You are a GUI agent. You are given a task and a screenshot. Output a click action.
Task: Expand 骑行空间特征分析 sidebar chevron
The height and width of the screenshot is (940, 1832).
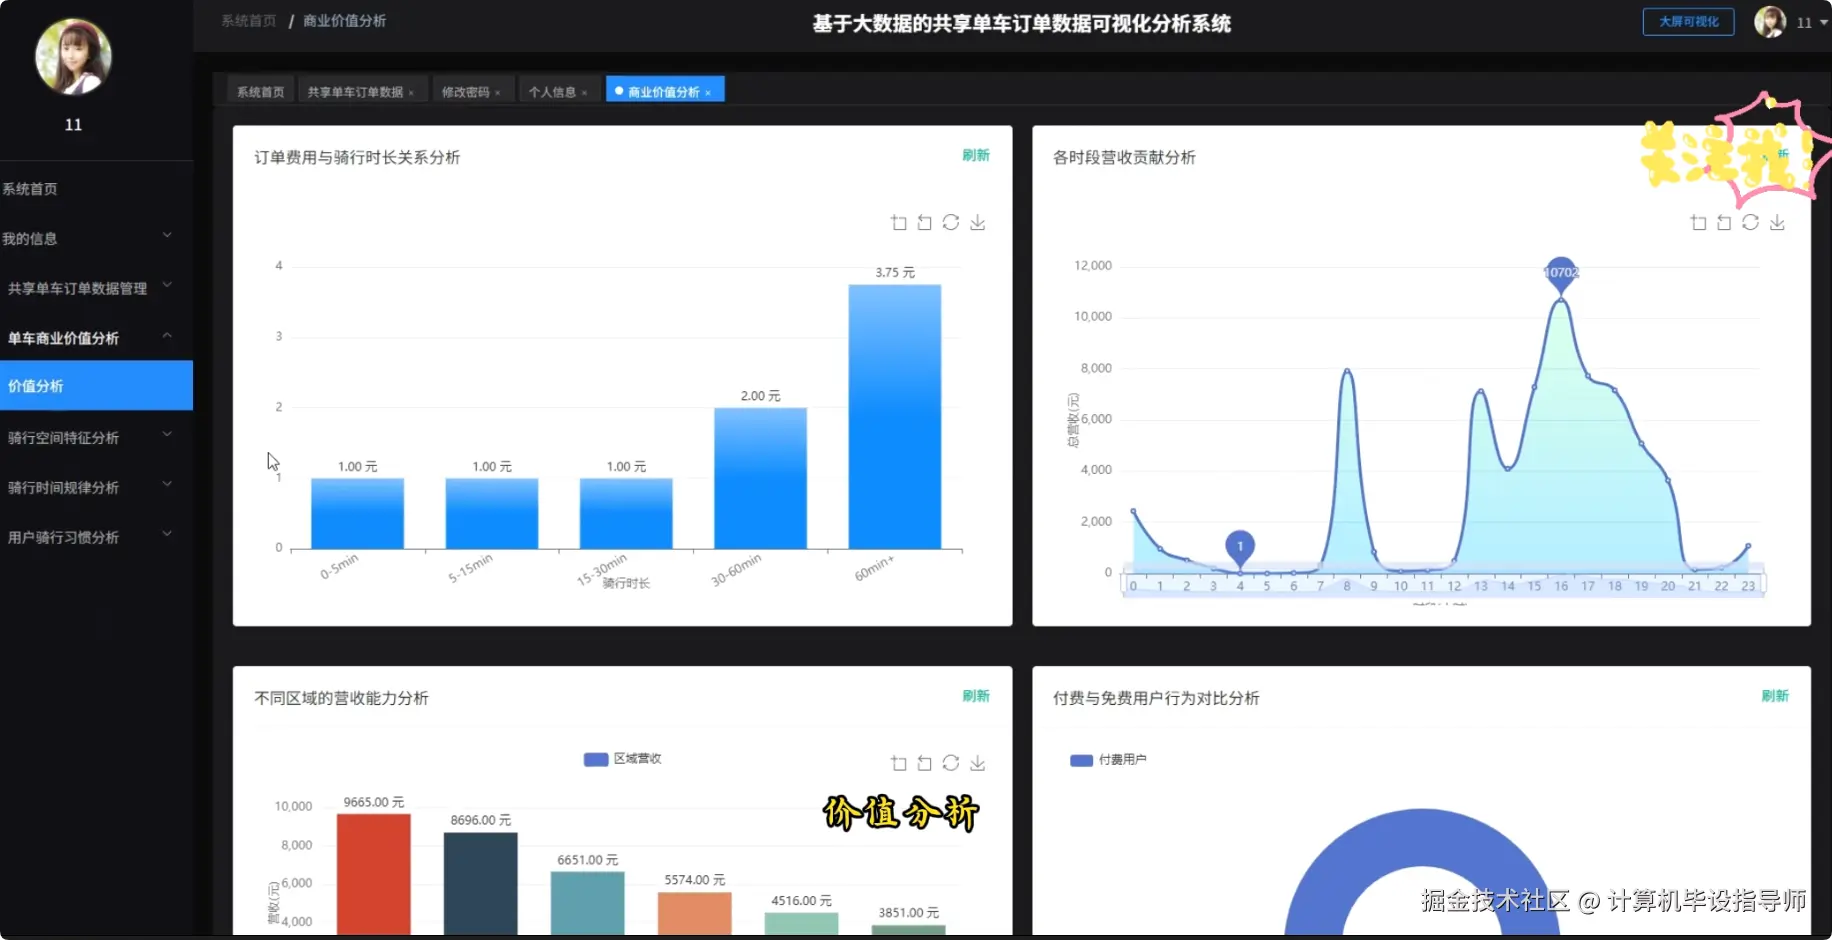point(167,435)
